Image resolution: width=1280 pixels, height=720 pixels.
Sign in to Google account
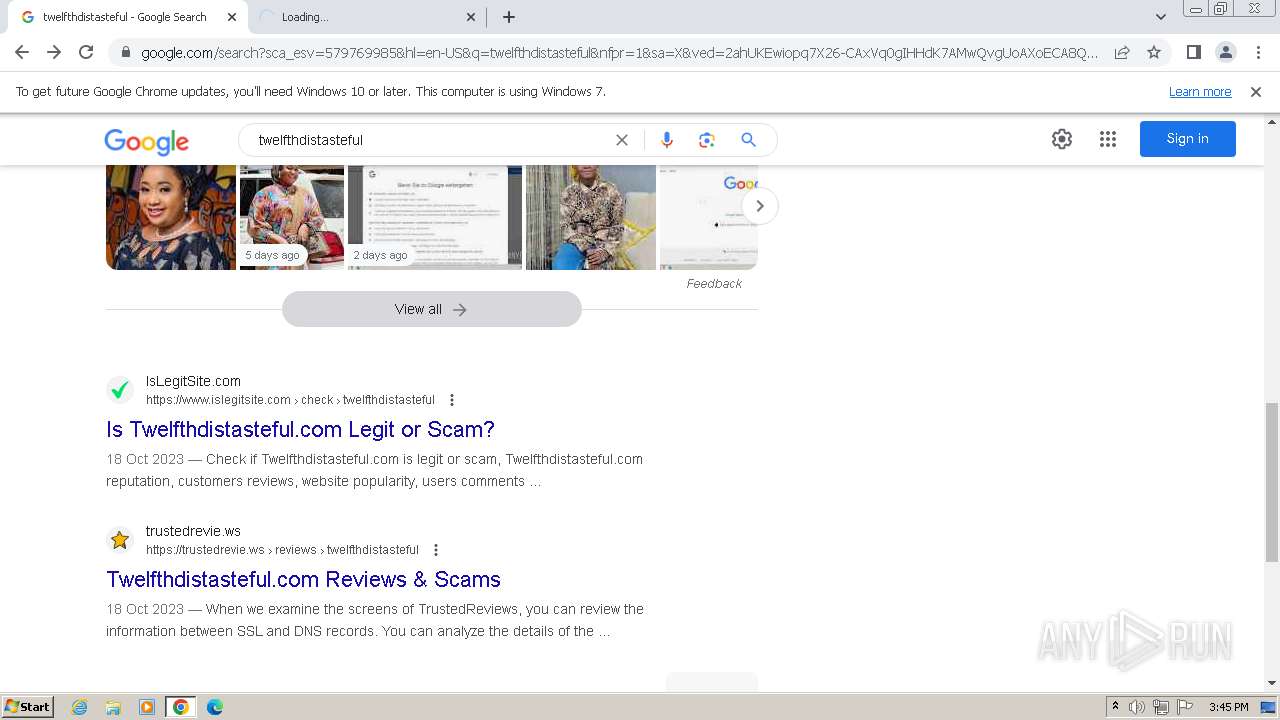(x=1188, y=139)
